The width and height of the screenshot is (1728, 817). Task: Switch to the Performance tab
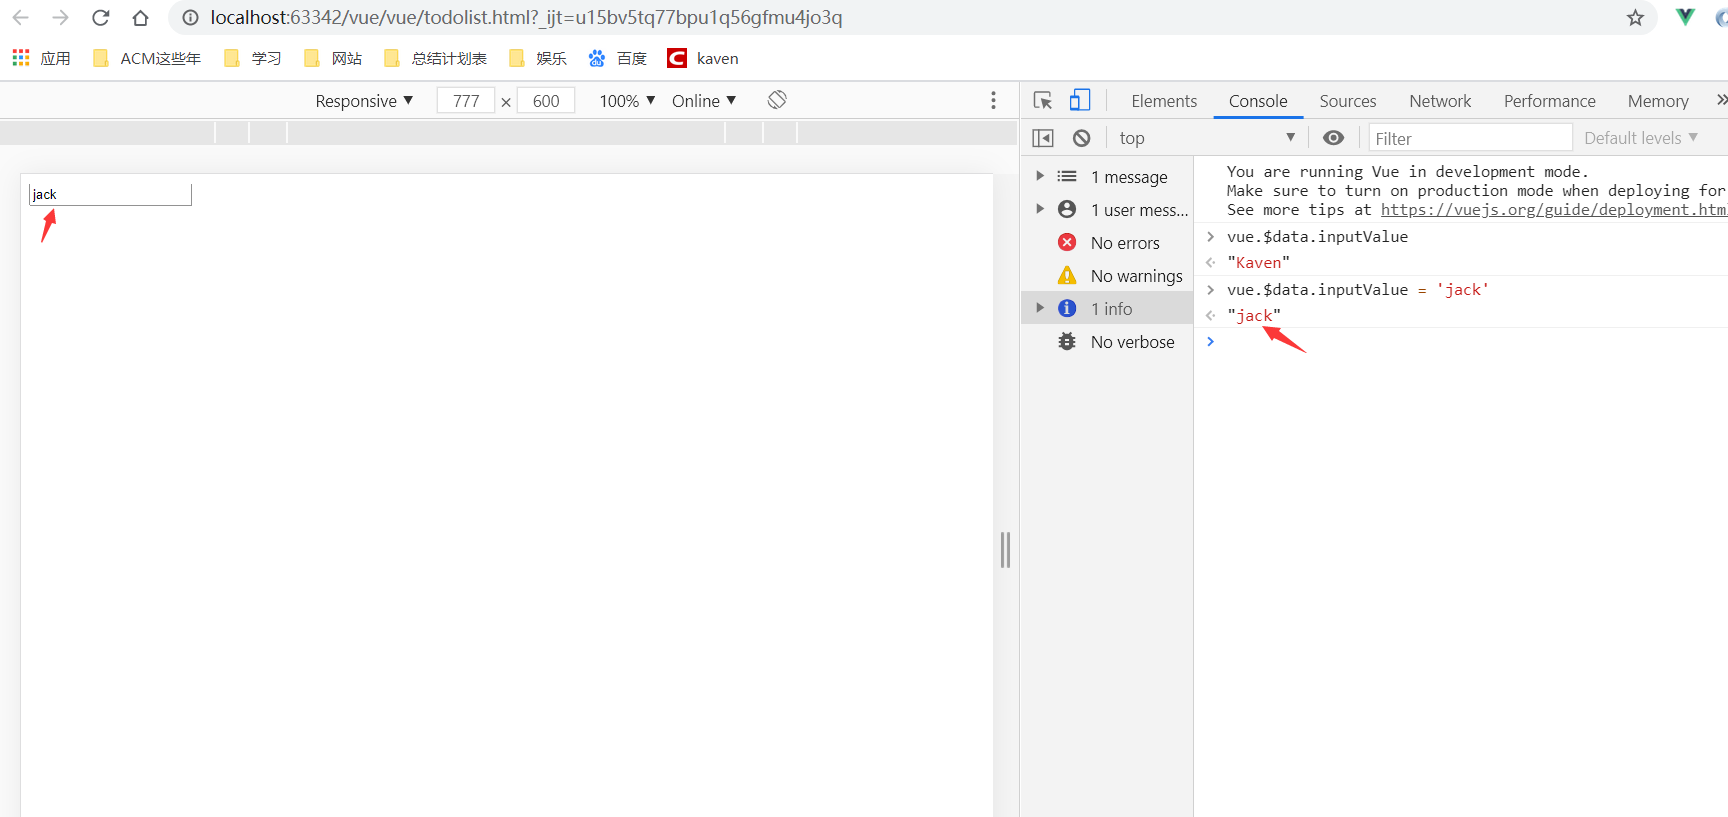[x=1550, y=101]
